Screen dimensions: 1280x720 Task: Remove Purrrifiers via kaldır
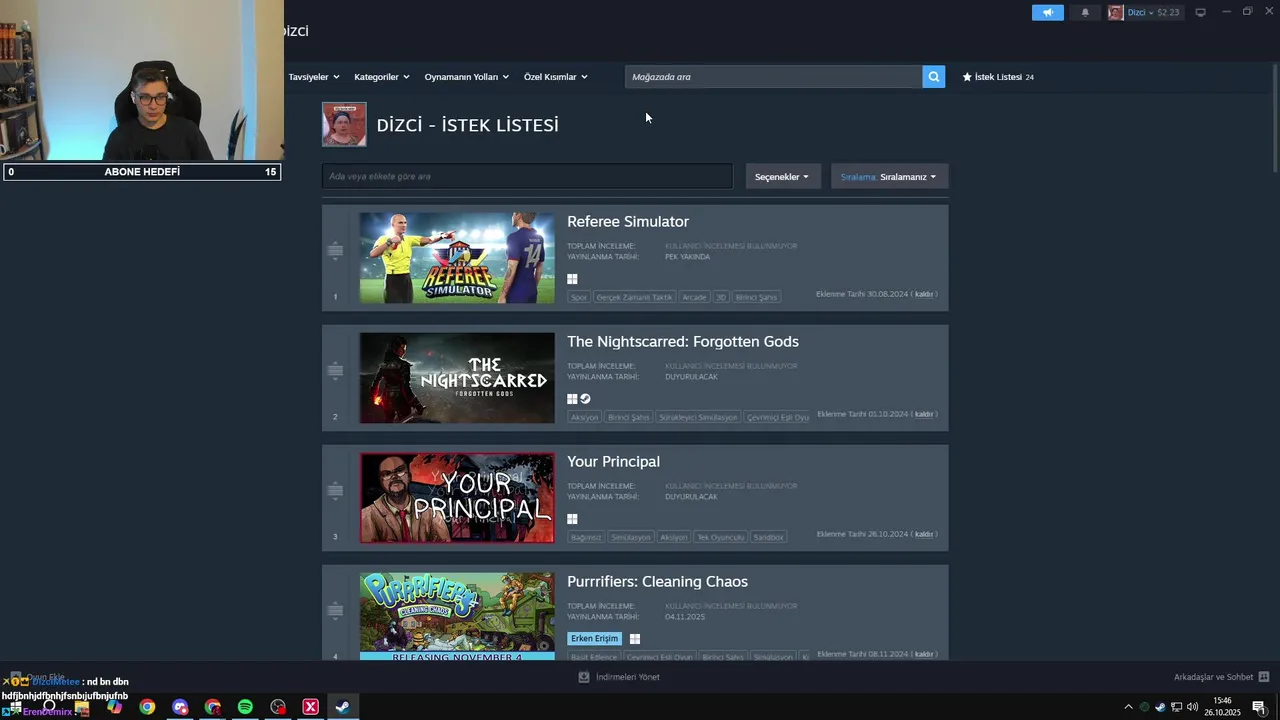point(924,654)
